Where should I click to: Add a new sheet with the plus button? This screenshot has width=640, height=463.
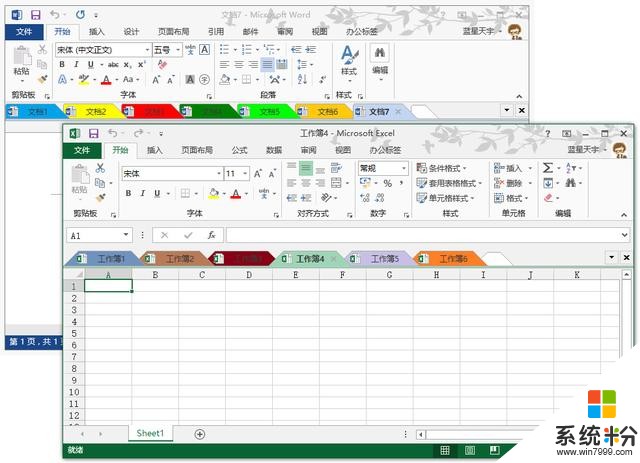(x=200, y=434)
